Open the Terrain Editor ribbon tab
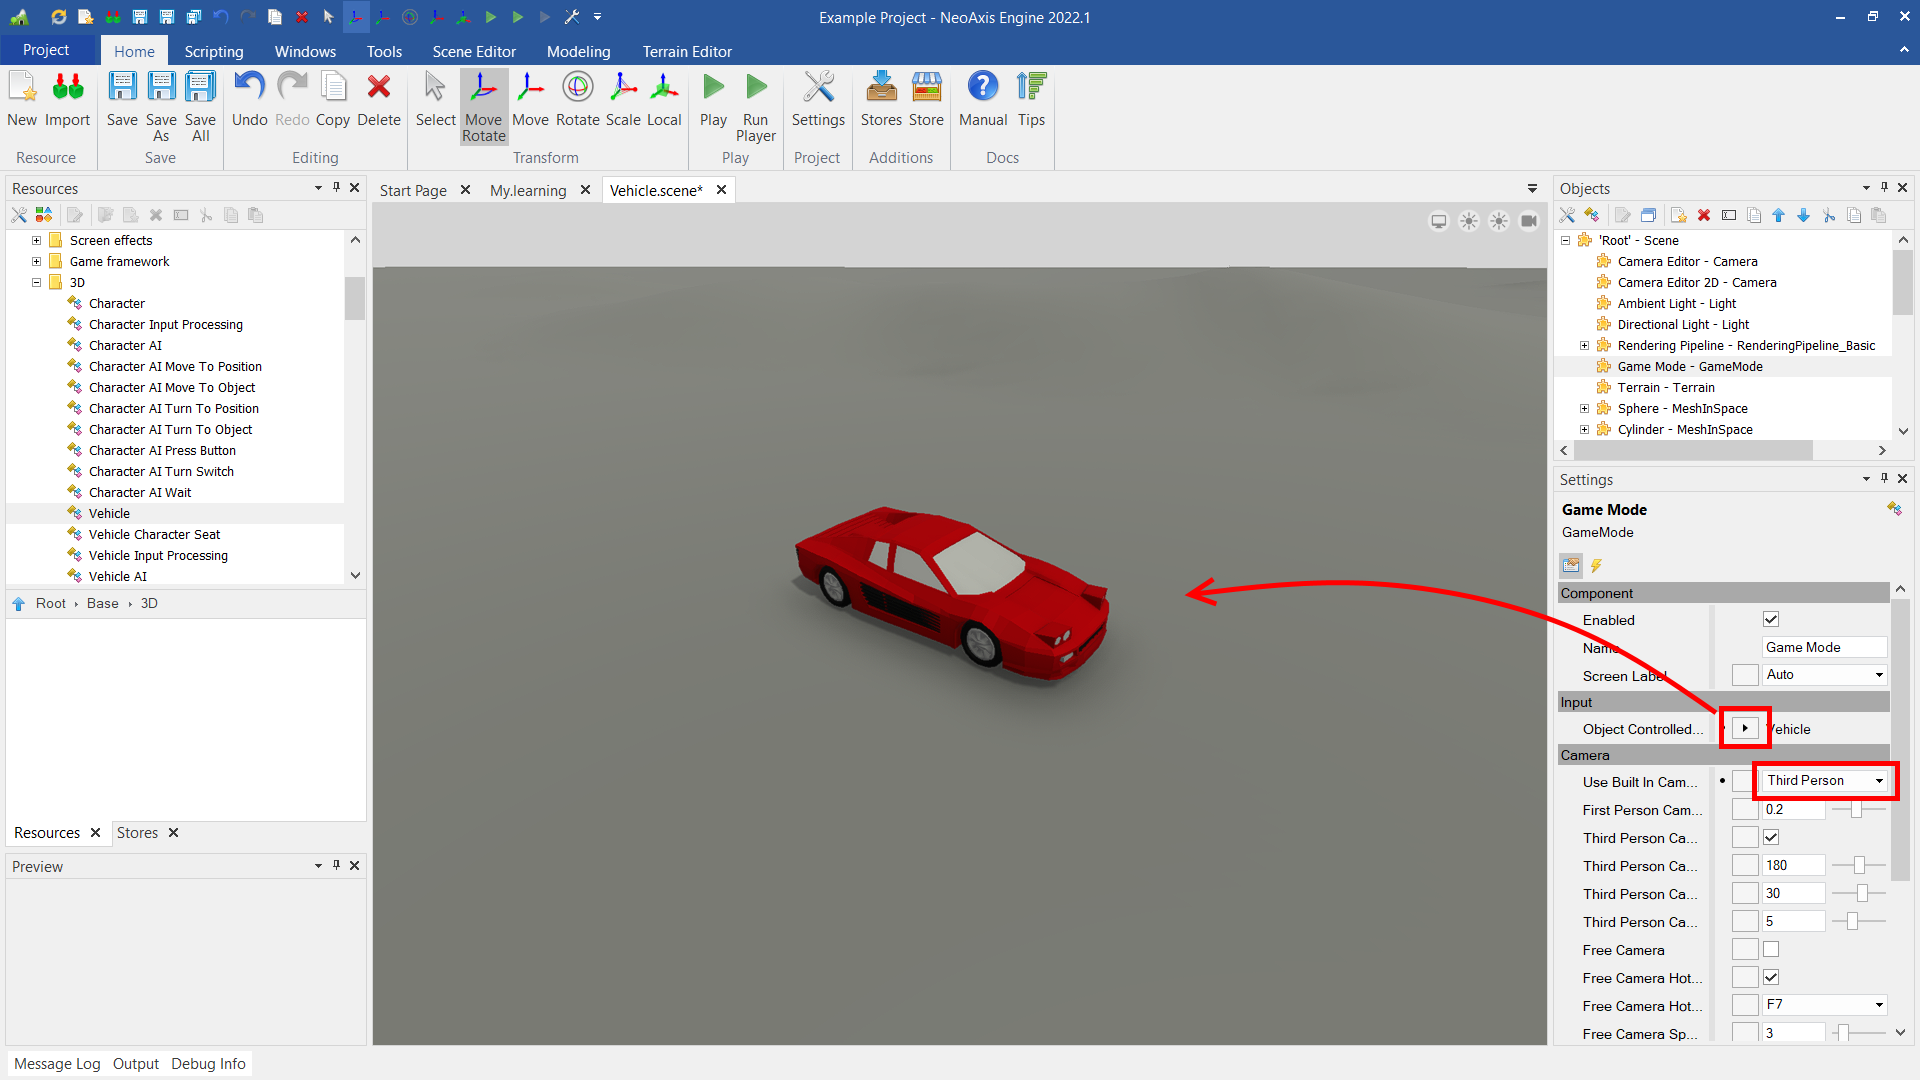The image size is (1920, 1080). point(686,51)
